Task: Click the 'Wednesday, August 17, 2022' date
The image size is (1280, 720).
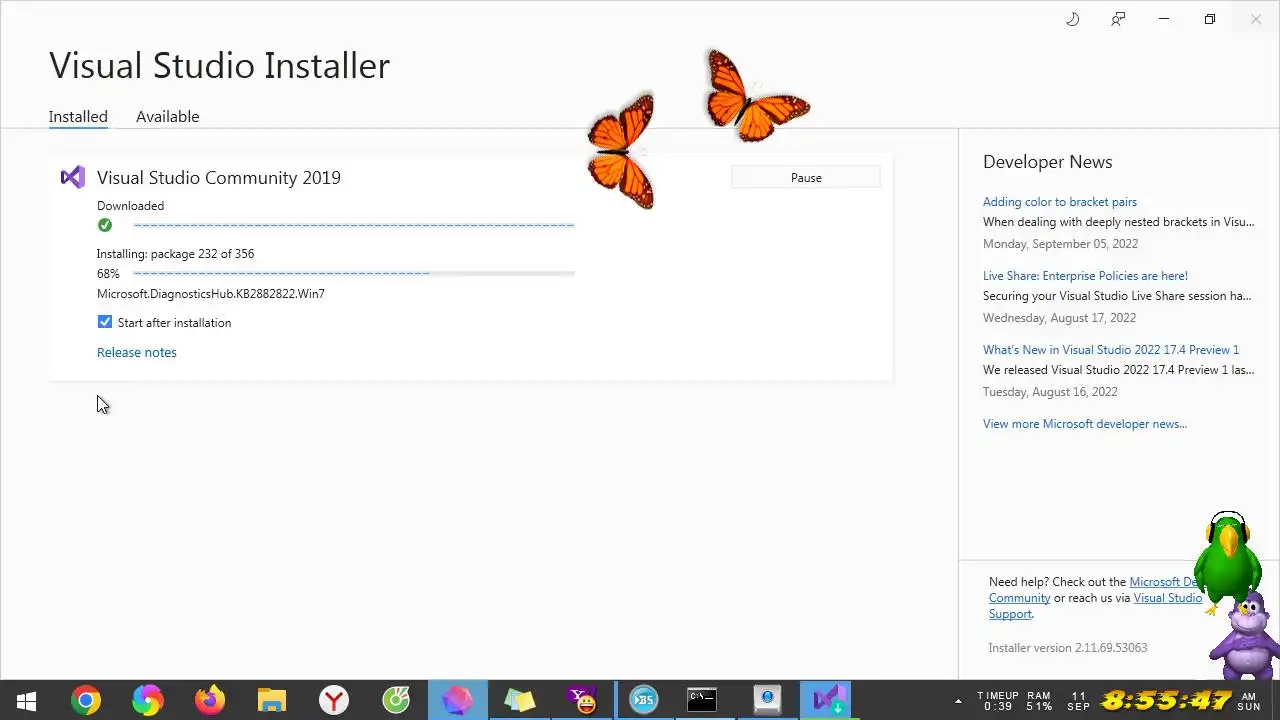Action: 1059,318
